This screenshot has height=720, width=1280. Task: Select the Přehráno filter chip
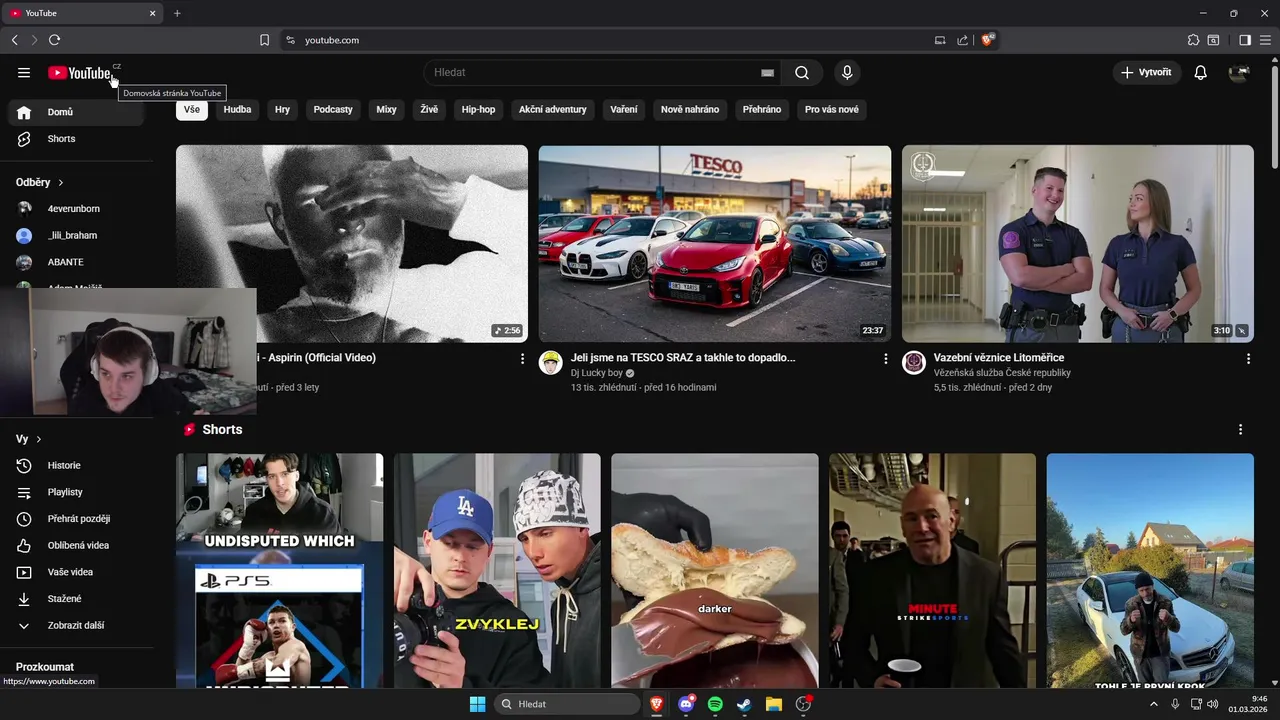coord(762,109)
